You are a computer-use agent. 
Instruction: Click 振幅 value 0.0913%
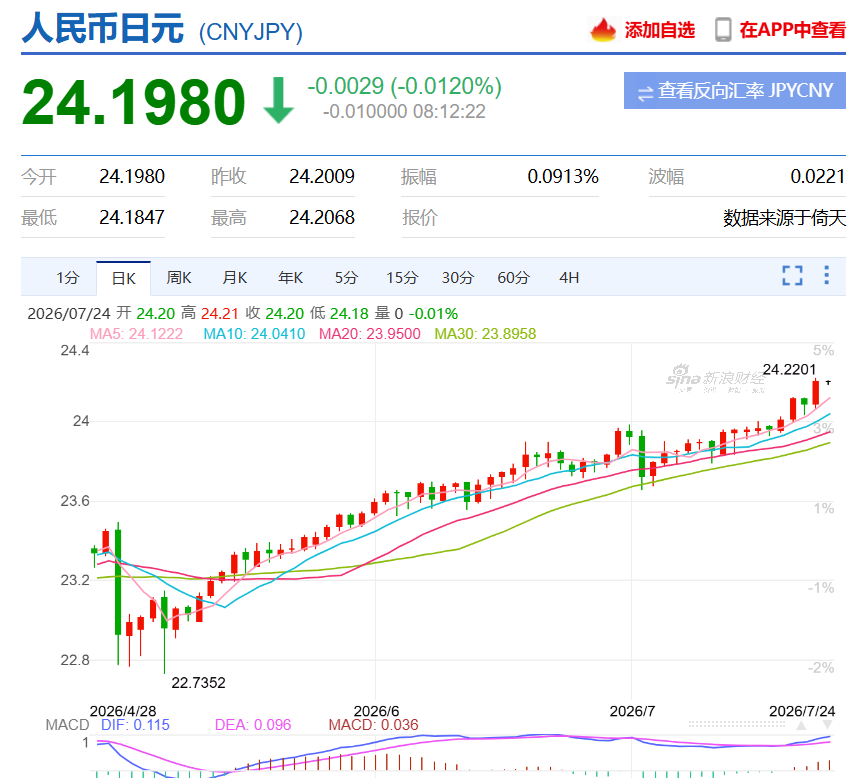click(563, 177)
